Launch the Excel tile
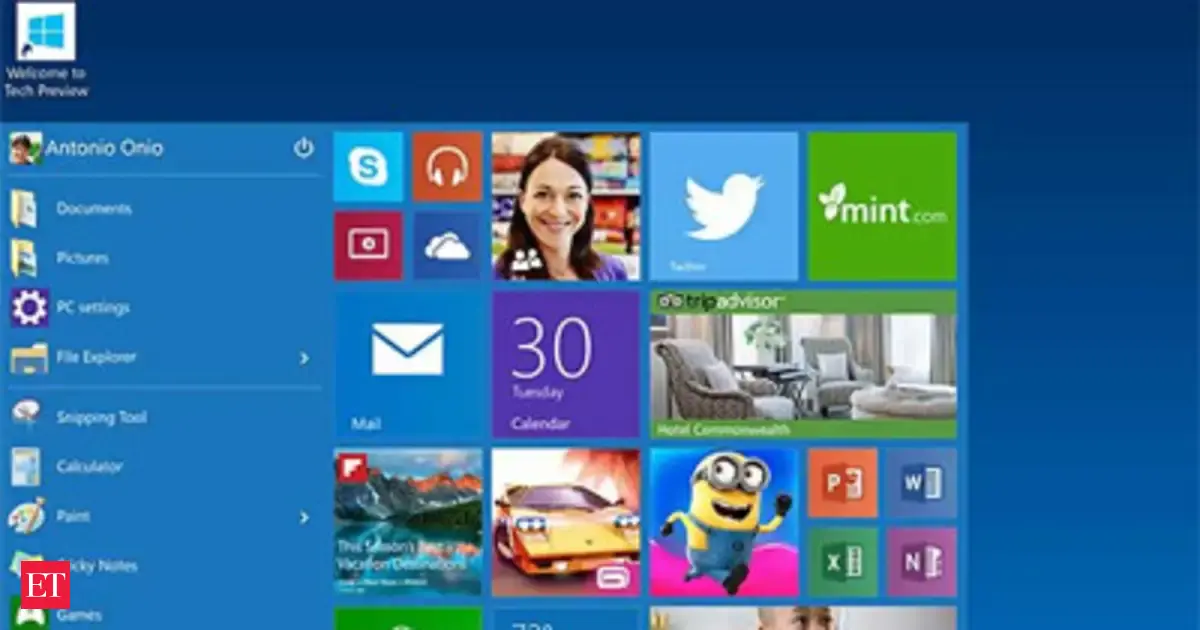The image size is (1200, 630). 842,562
